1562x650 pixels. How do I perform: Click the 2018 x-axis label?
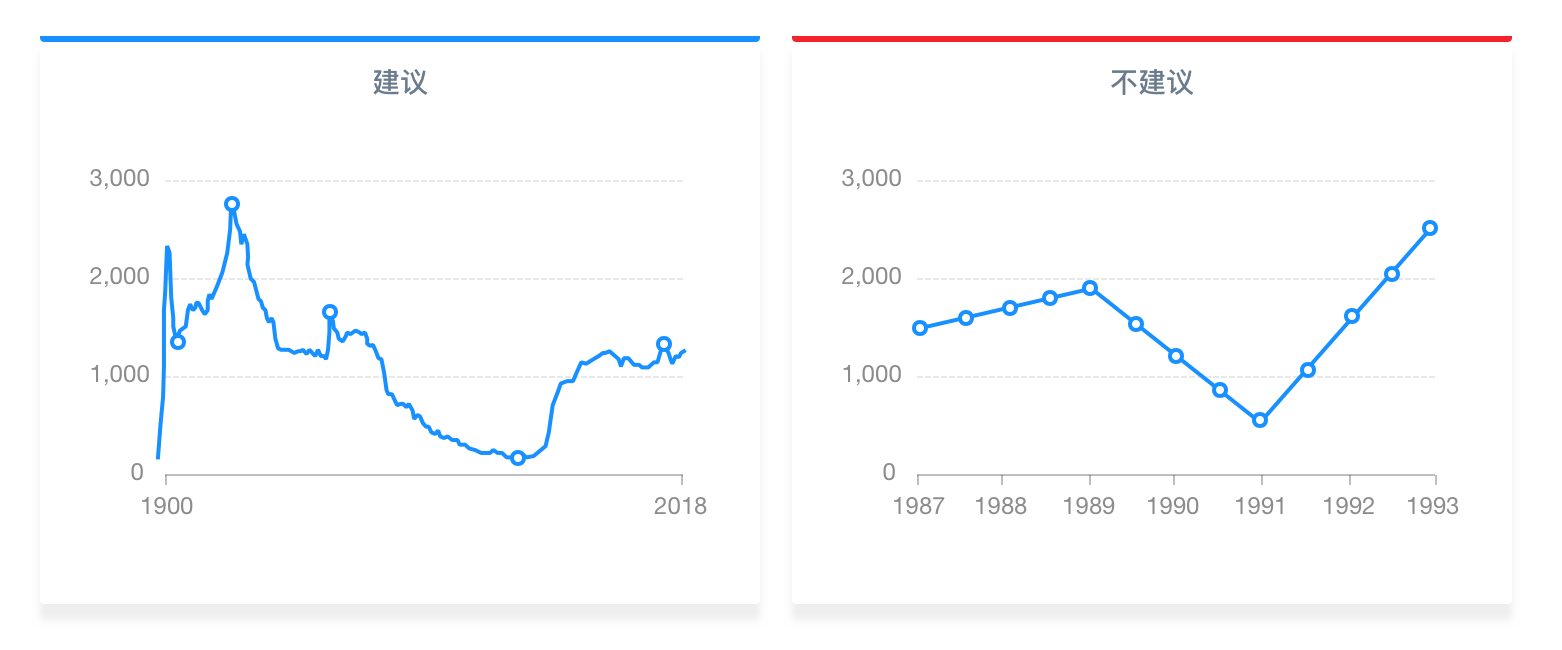pos(681,506)
